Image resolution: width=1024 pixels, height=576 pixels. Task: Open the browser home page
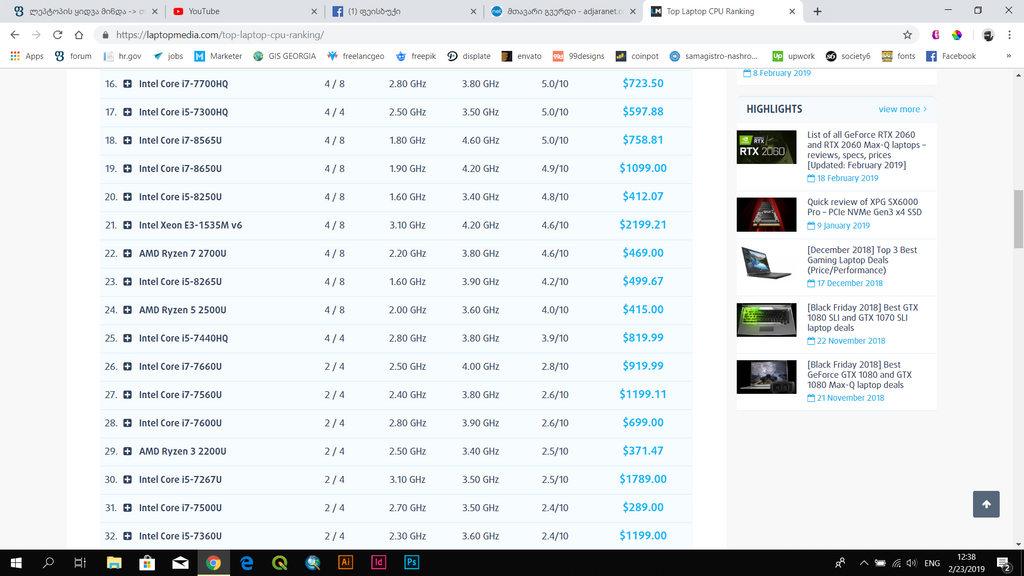tap(78, 35)
